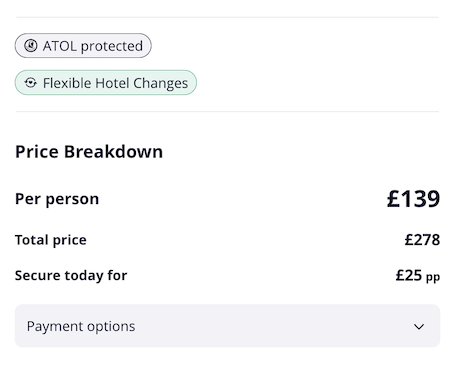Click the ATOL shield icon
This screenshot has width=454, height=378.
pyautogui.click(x=31, y=46)
